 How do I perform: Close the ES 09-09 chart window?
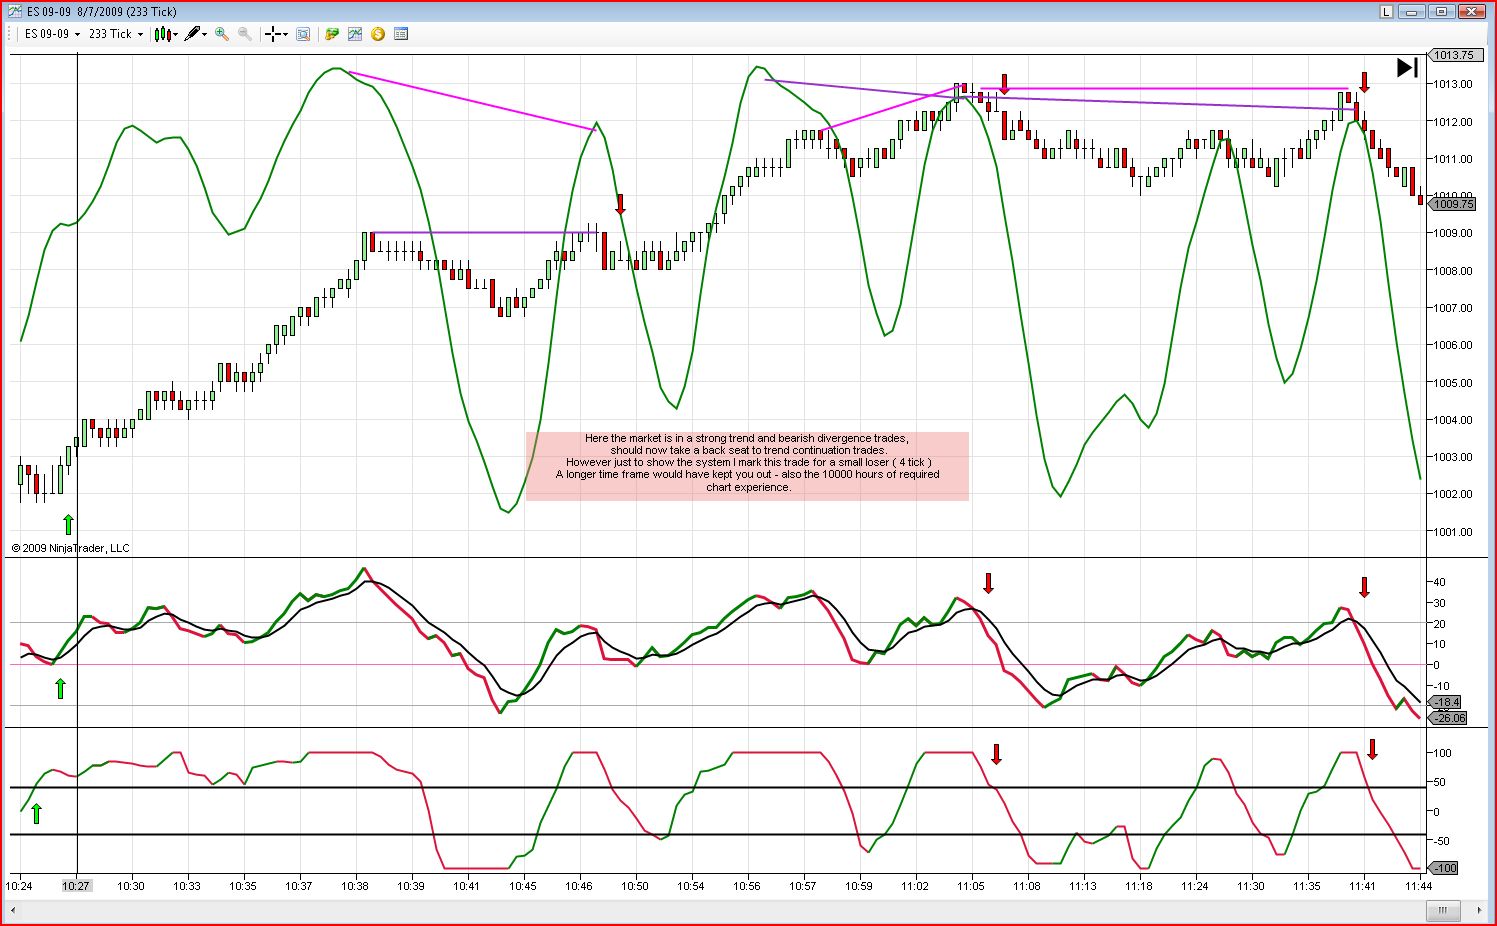[1473, 12]
